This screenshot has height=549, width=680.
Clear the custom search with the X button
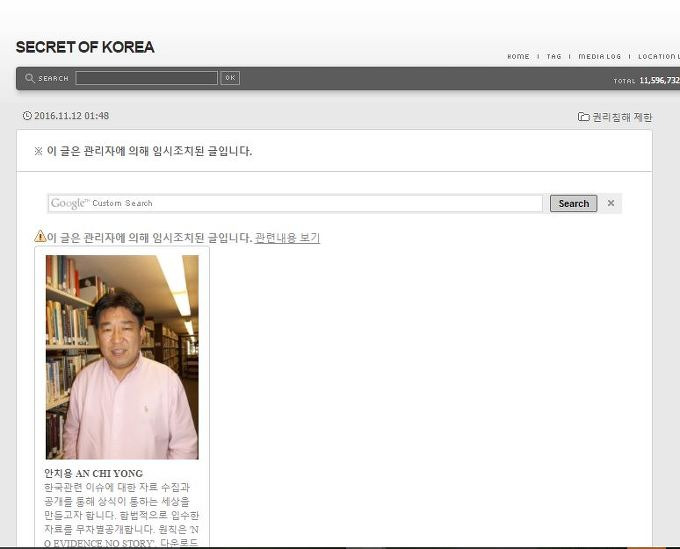tap(611, 203)
